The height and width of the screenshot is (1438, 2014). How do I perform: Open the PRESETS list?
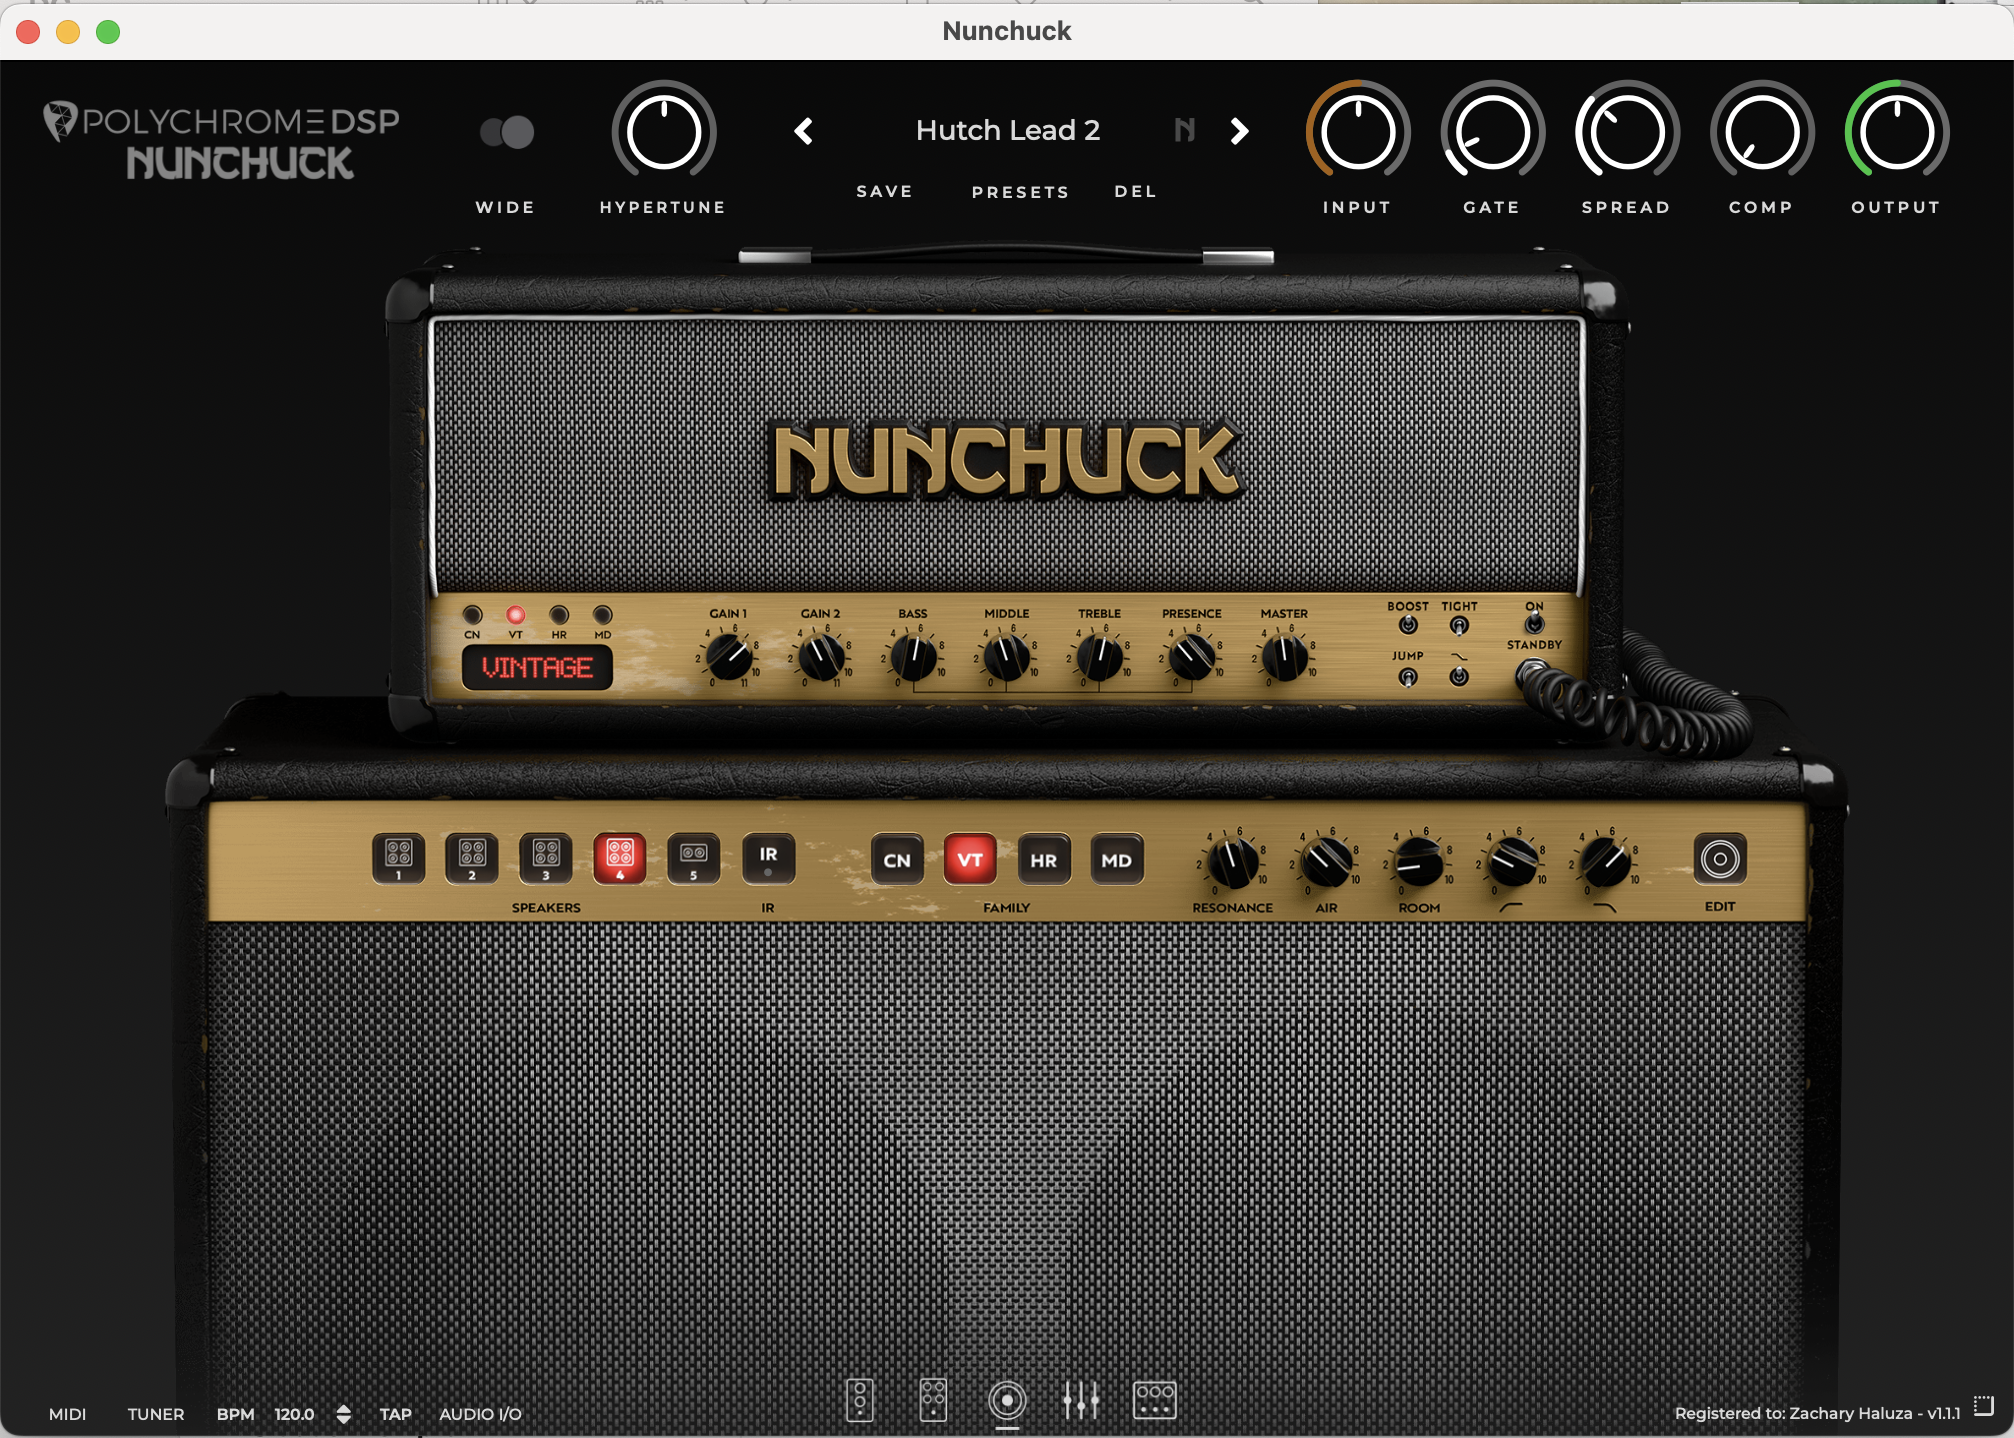1020,192
